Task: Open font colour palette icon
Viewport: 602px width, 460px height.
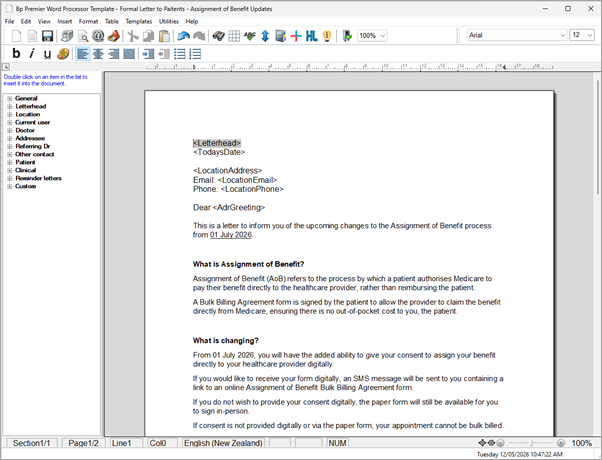Action: 63,54
